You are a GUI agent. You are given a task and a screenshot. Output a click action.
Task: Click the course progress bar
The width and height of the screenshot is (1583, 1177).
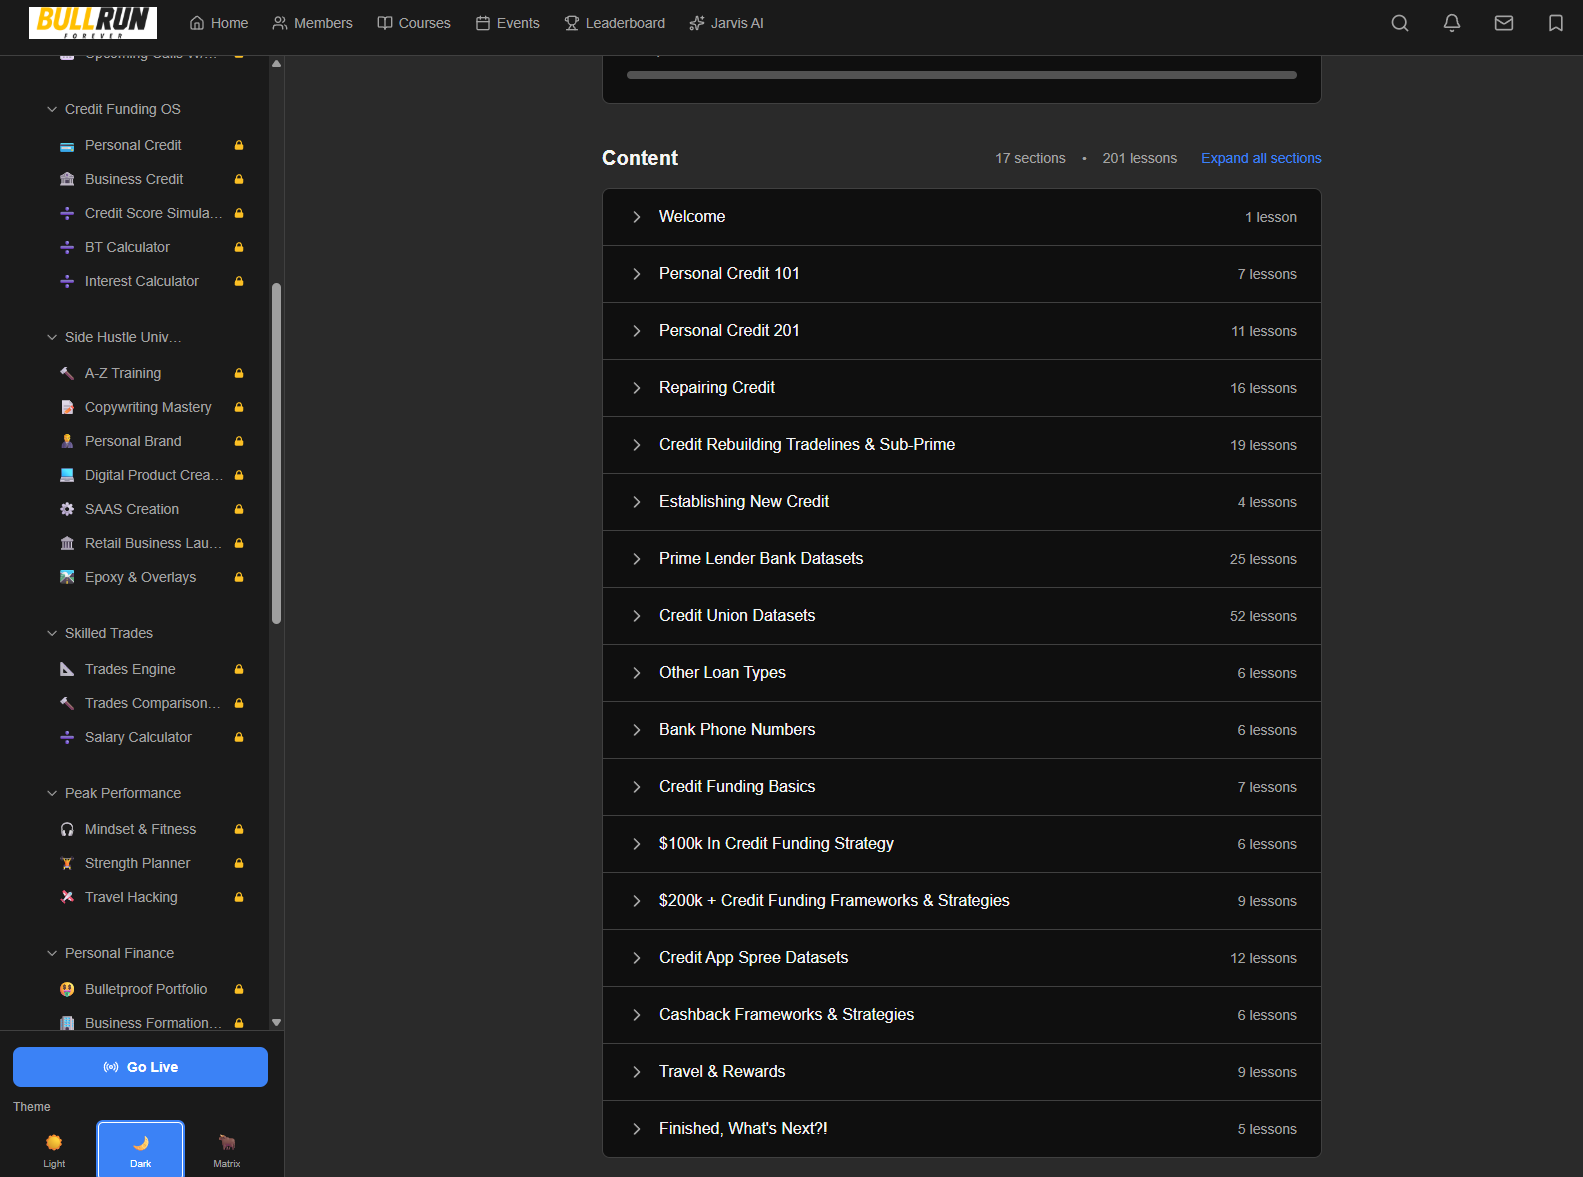pyautogui.click(x=962, y=75)
